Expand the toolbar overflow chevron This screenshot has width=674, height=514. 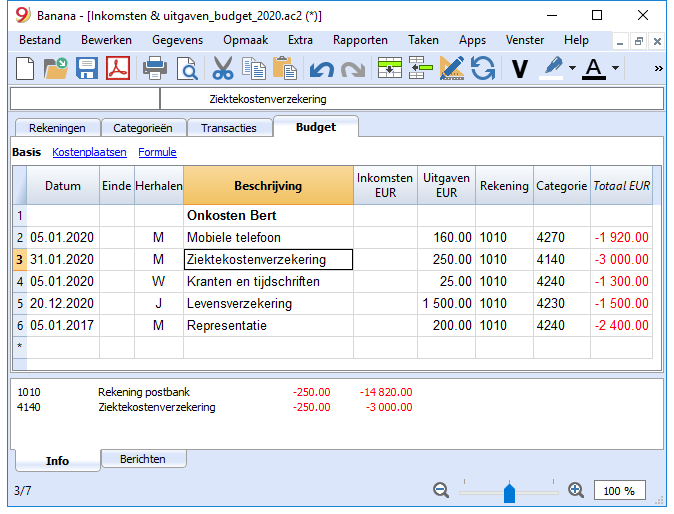point(658,68)
